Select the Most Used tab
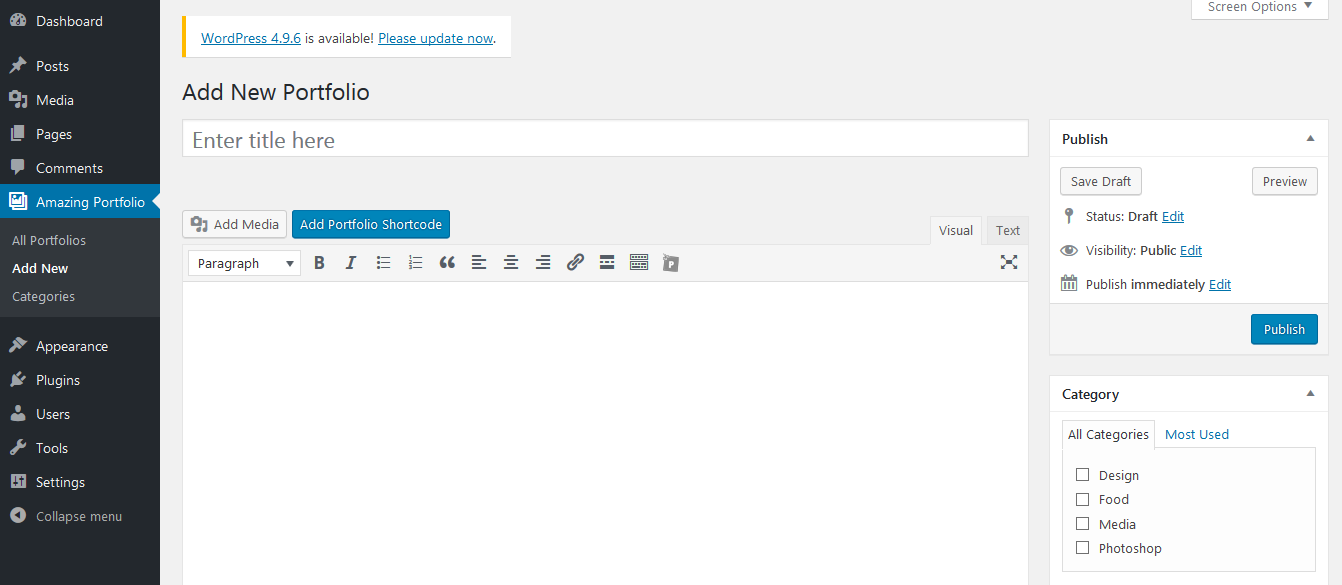Viewport: 1342px width, 585px height. (x=1197, y=434)
